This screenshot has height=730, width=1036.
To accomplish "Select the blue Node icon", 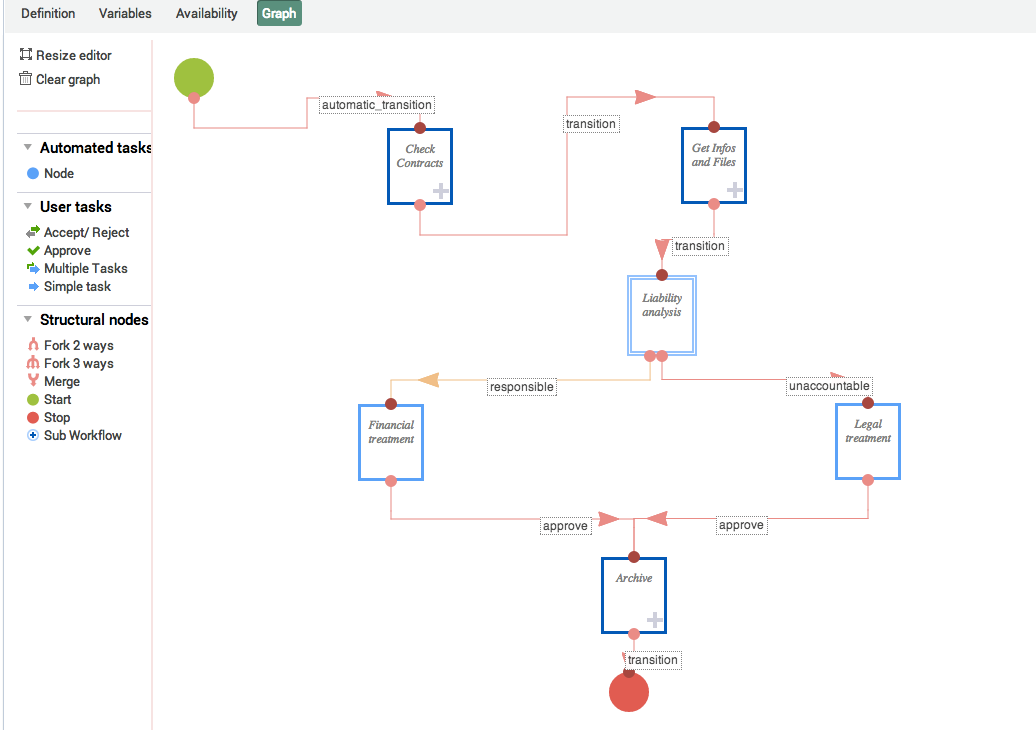I will pos(32,173).
